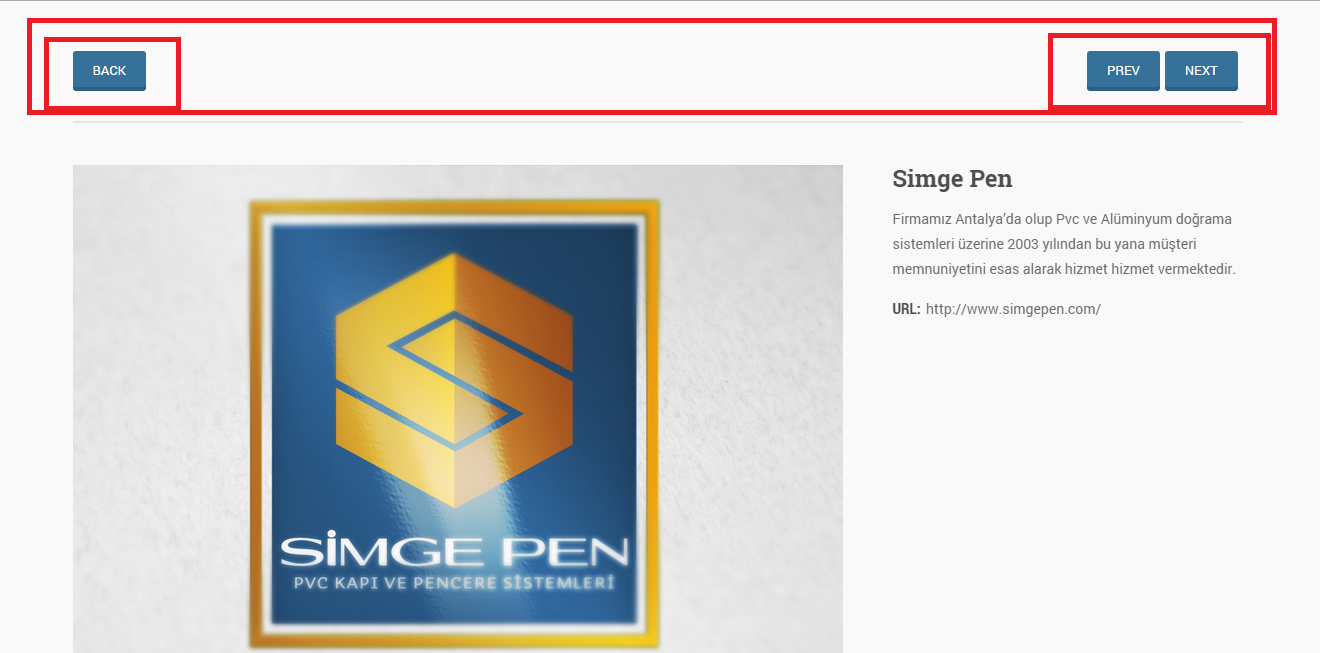
Task: Click the PVC KAPI VE PENCERE SİSTEMLERİ tagline
Action: 453,582
